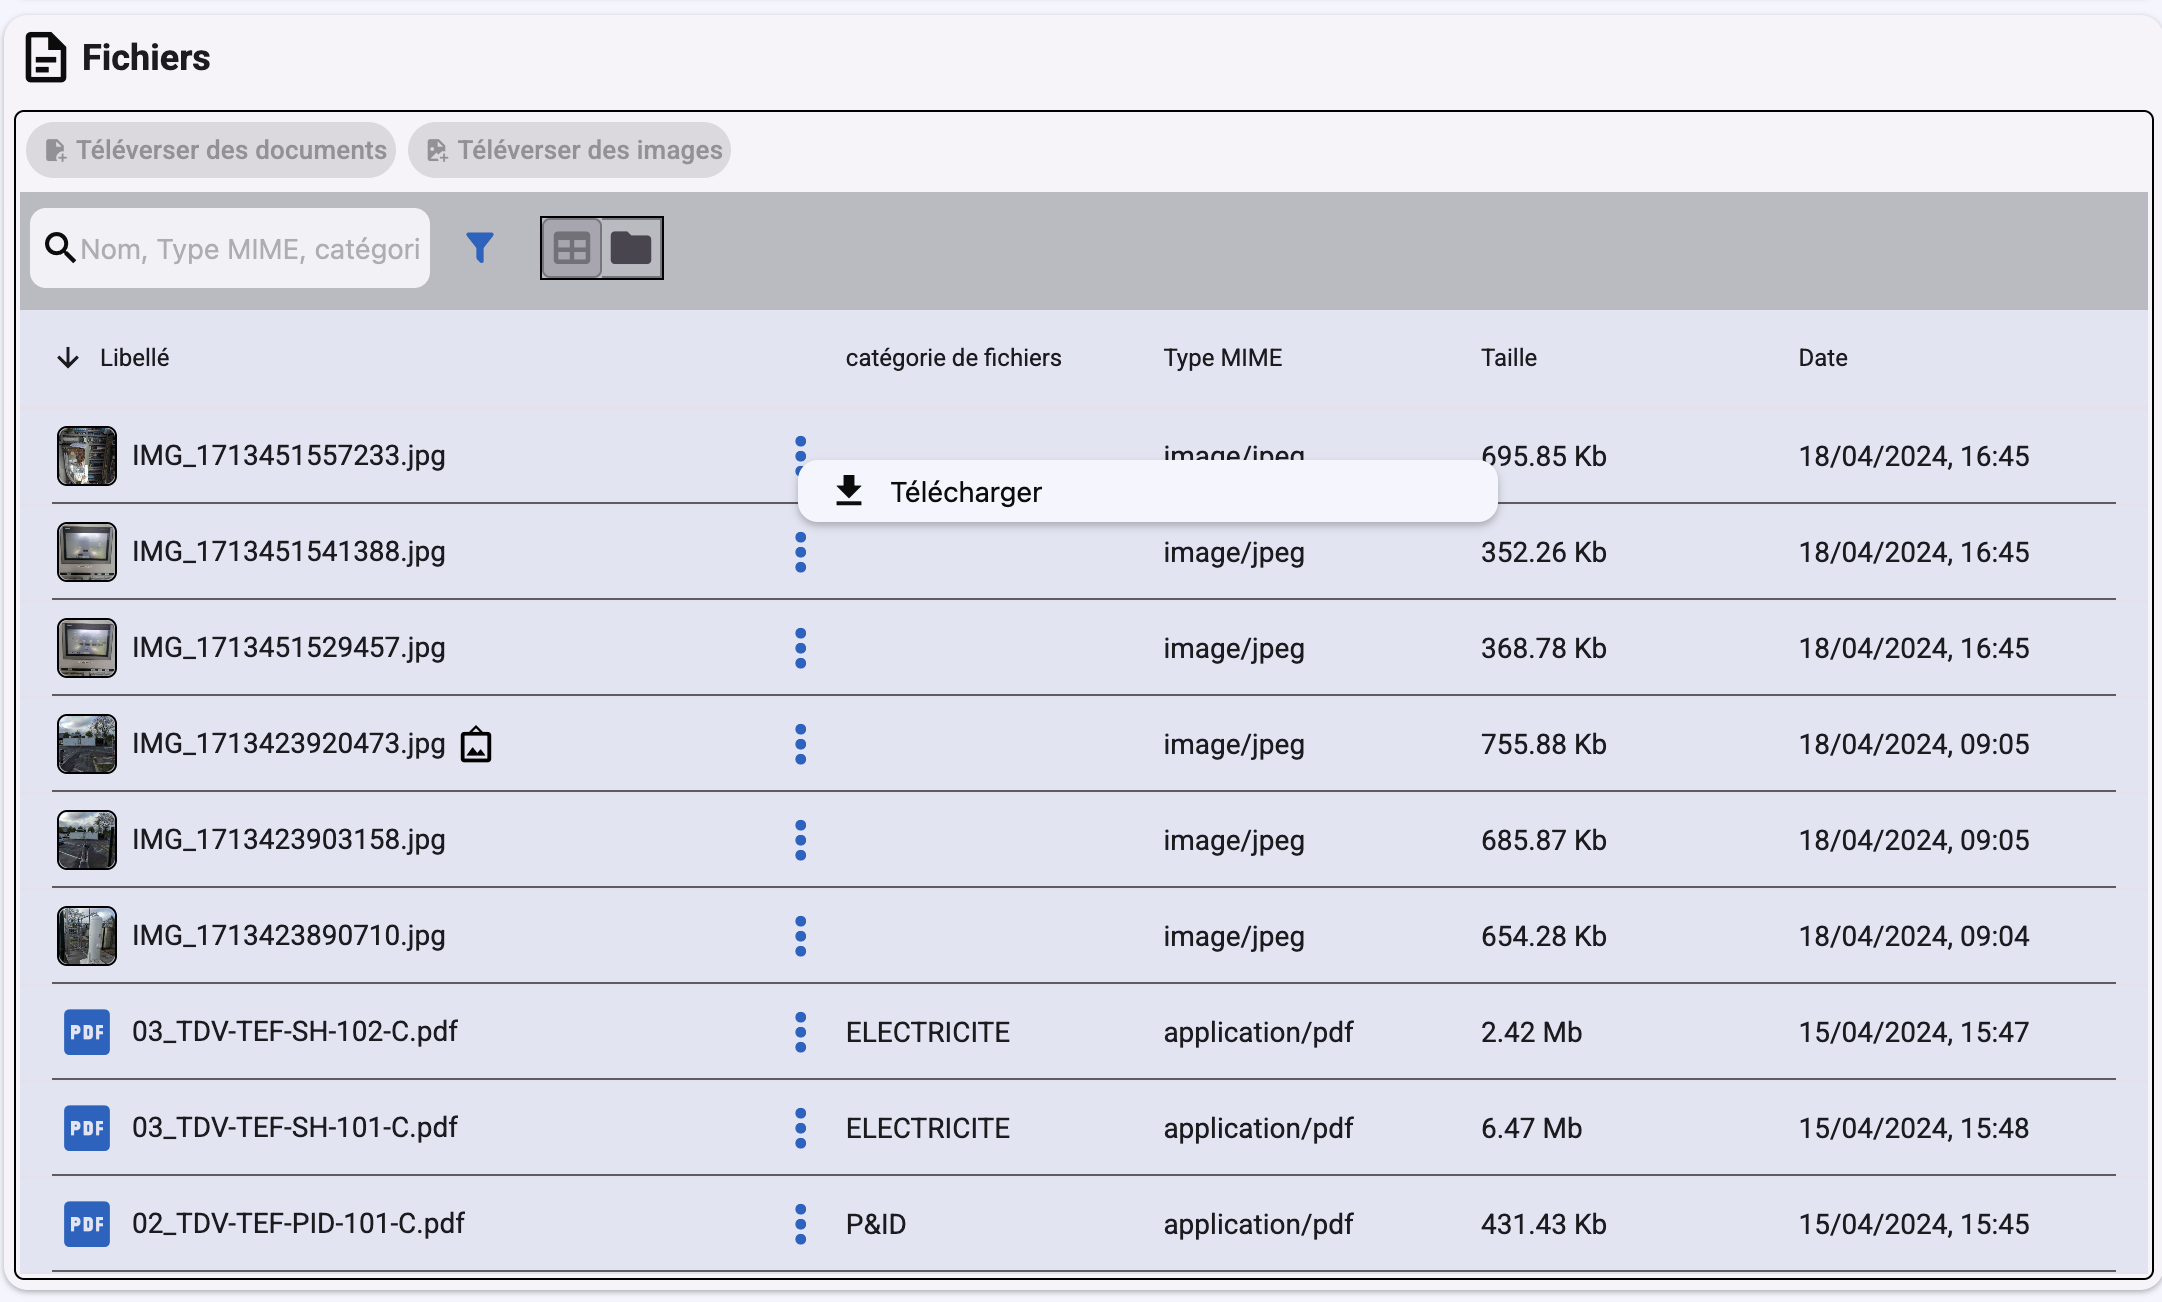The image size is (2162, 1302).
Task: Click thumbnail of IMG_1713423903158.jpg
Action: (87, 840)
